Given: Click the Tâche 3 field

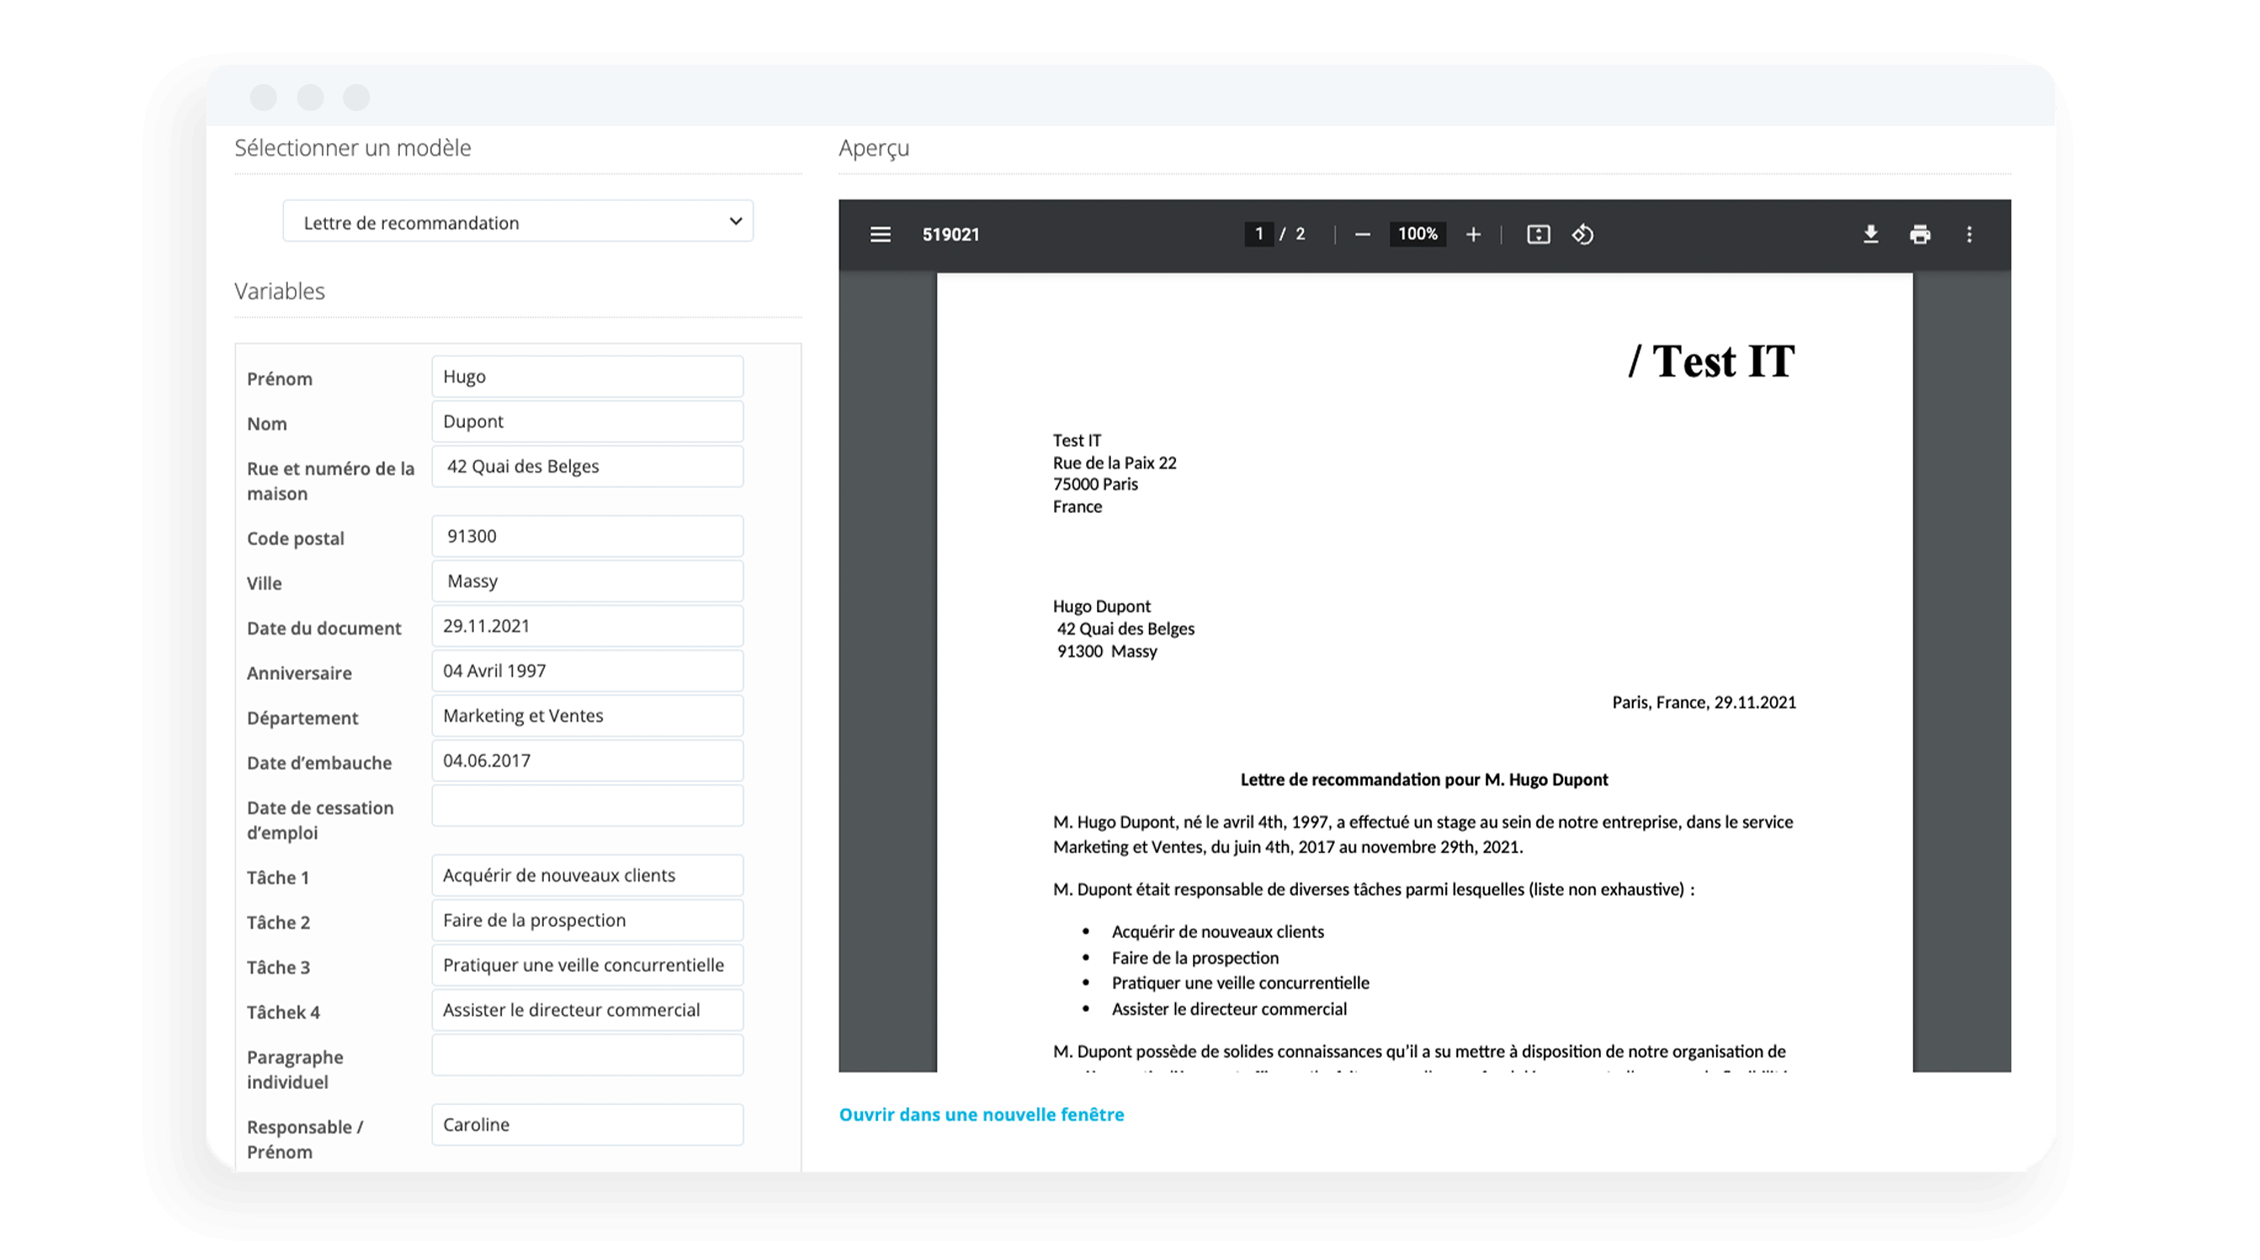Looking at the screenshot, I should (x=587, y=965).
